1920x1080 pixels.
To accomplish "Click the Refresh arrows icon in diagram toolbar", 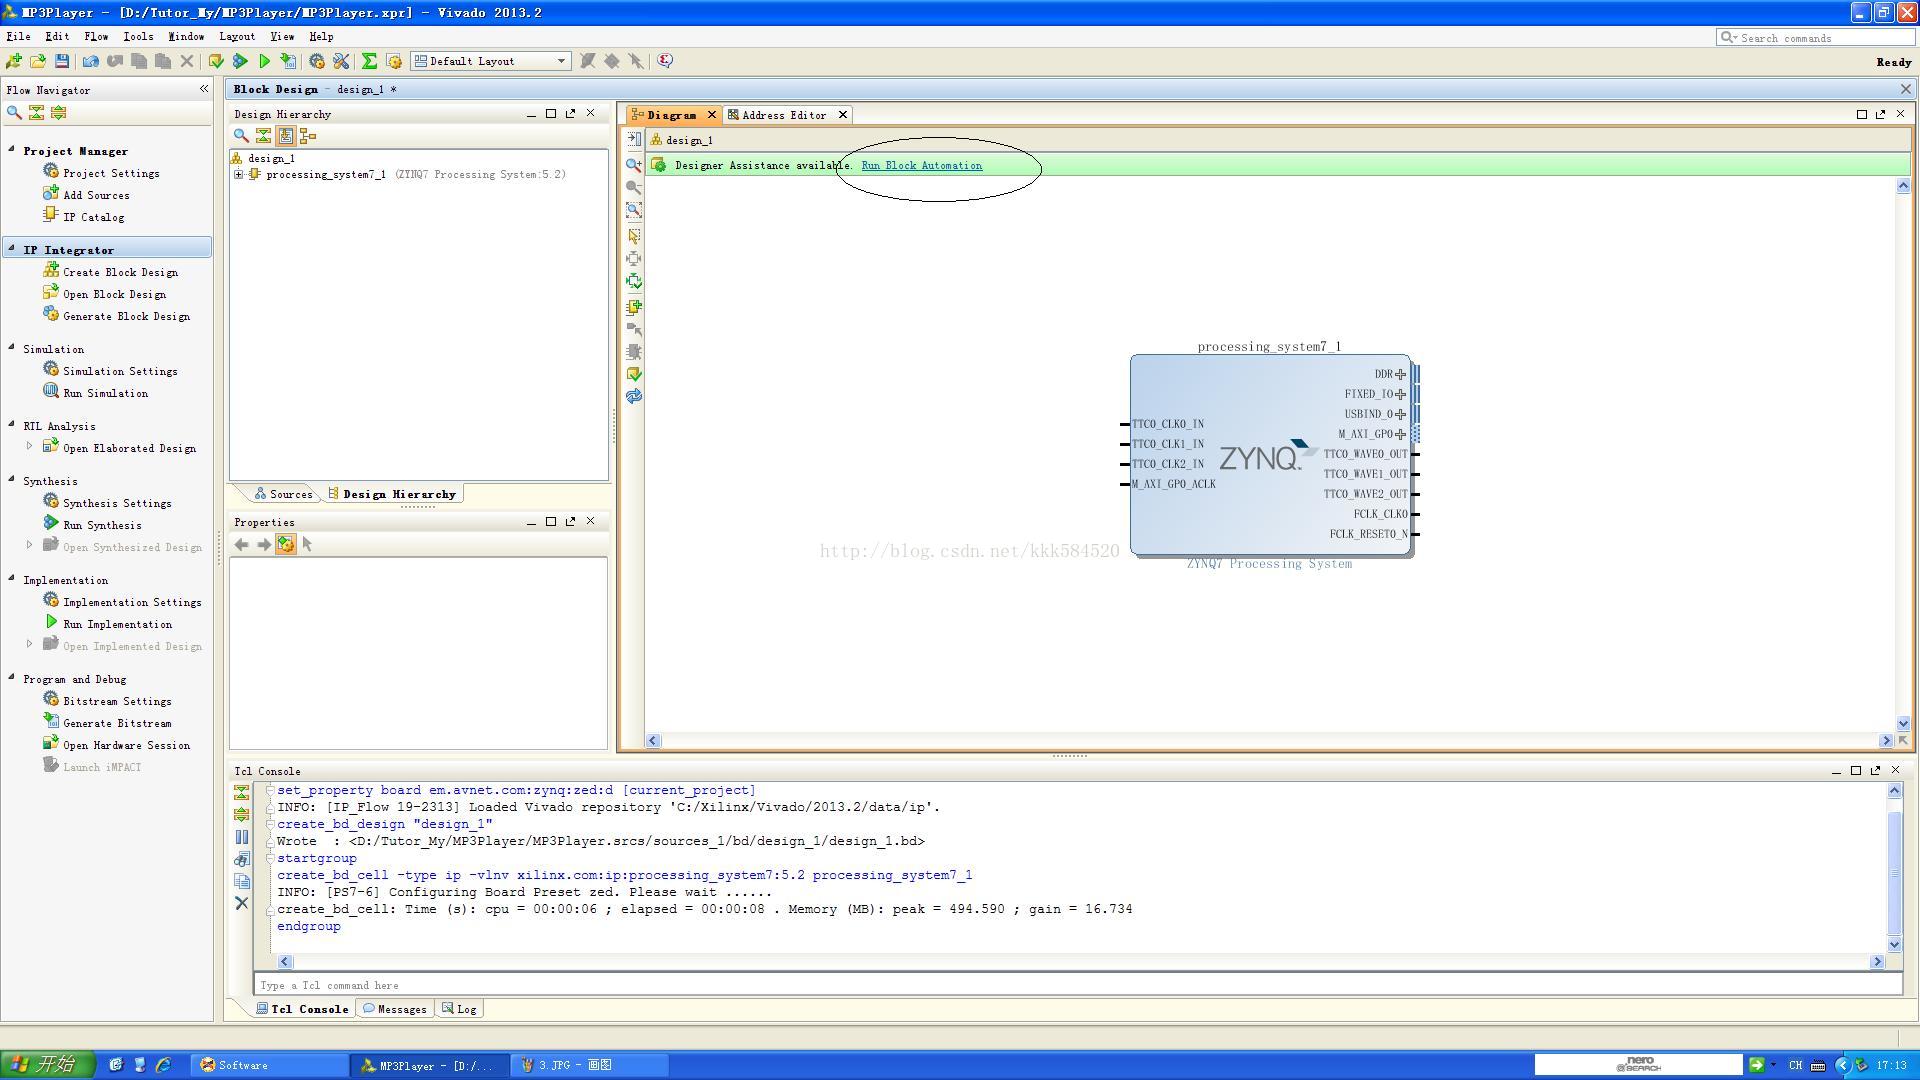I will pyautogui.click(x=634, y=397).
